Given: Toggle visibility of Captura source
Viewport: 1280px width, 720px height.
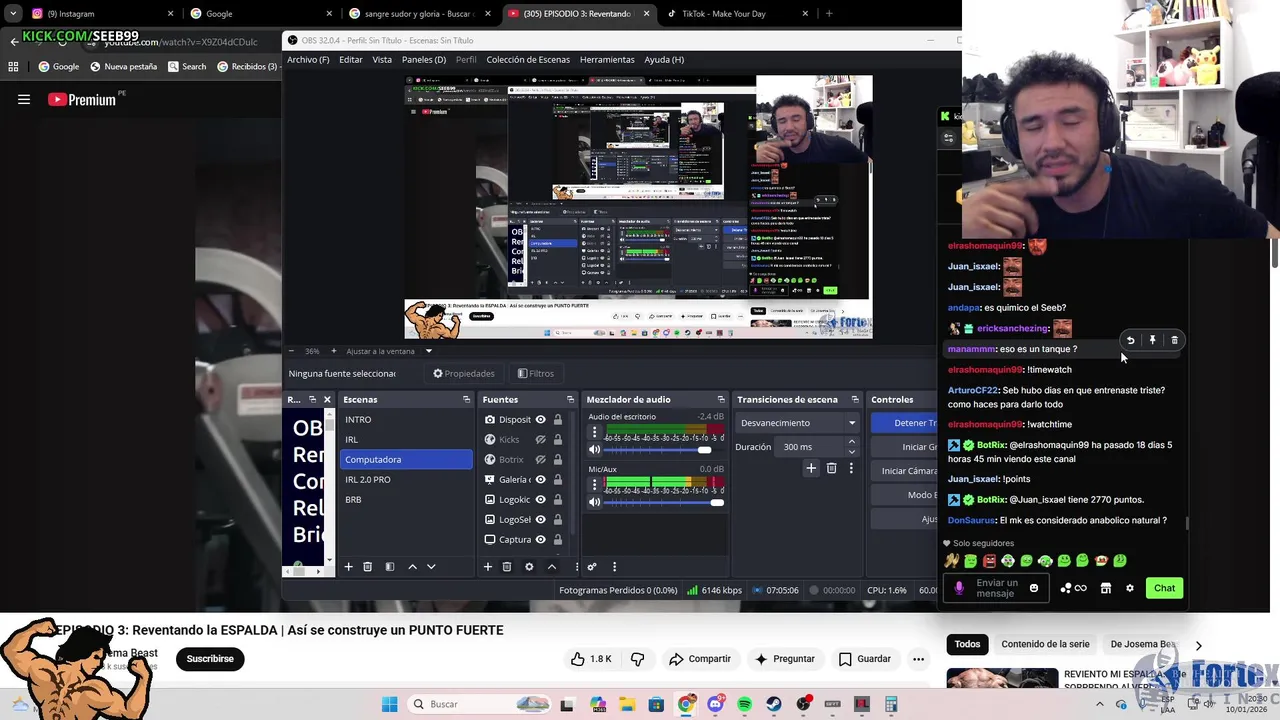Looking at the screenshot, I should tap(540, 540).
